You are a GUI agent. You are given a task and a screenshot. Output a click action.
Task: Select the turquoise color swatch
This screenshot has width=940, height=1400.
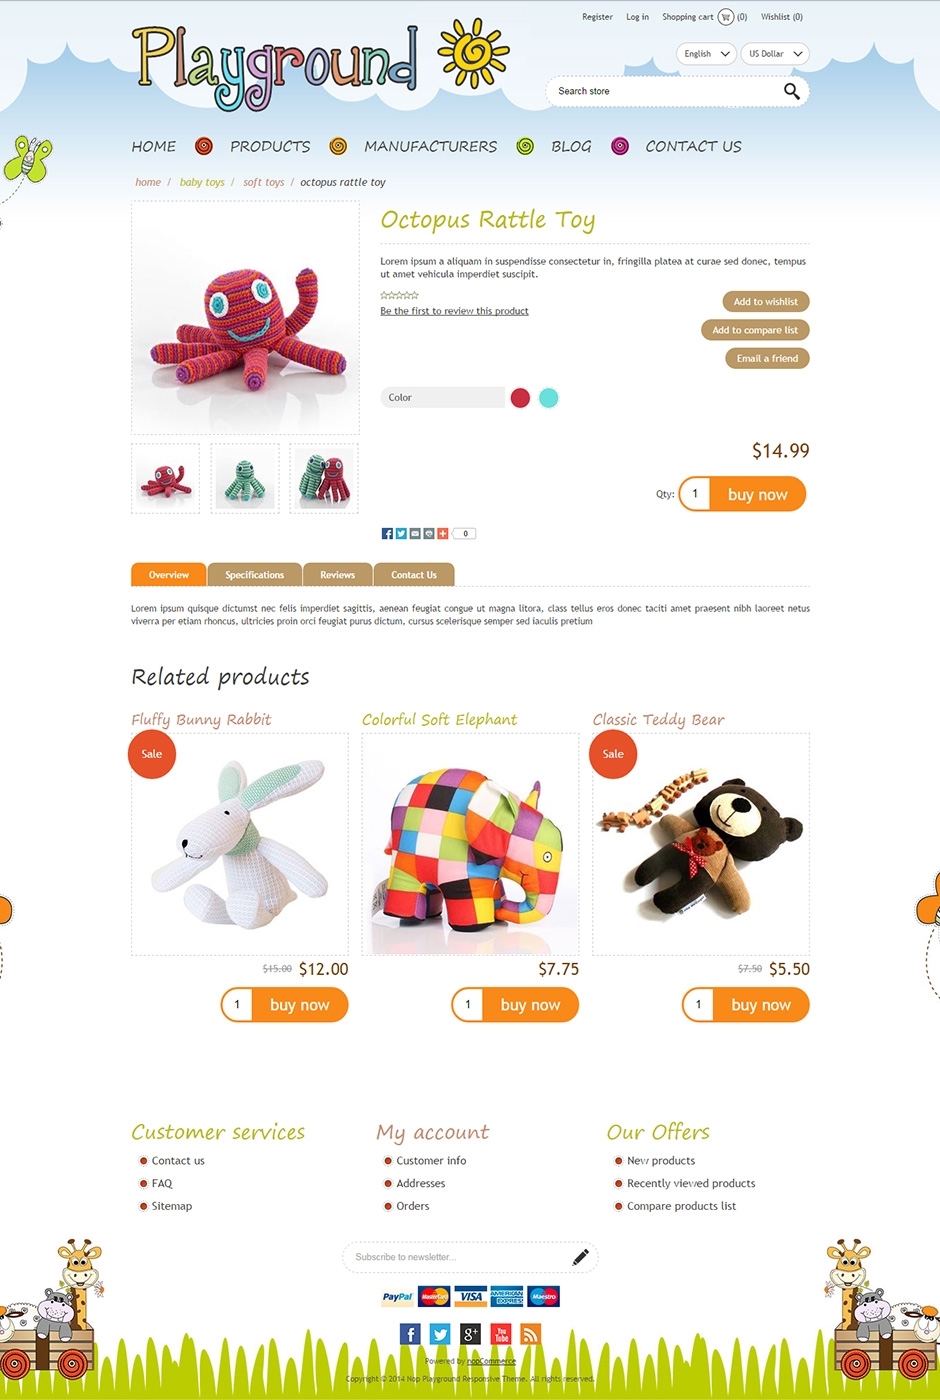click(x=548, y=398)
